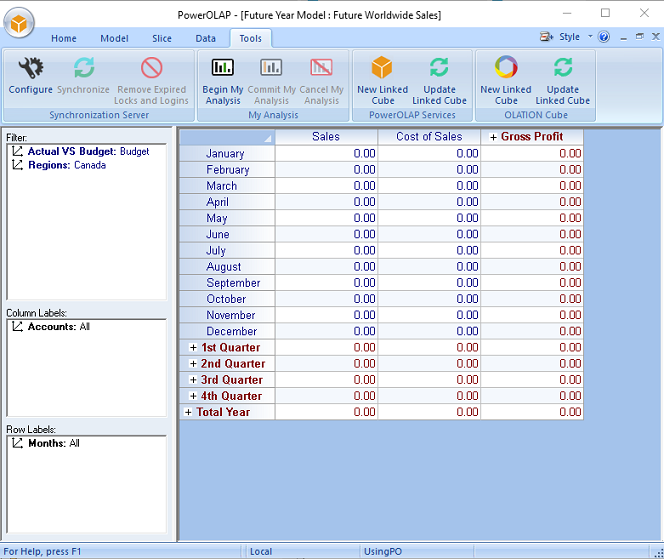Viewport: 664px width, 559px height.
Task: Select the Tools ribbon tab
Action: point(250,39)
